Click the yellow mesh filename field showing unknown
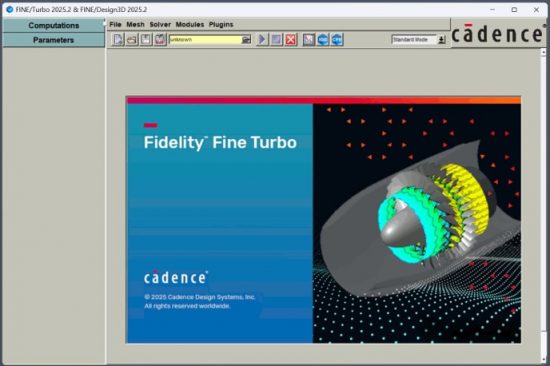The height and width of the screenshot is (366, 550). [x=205, y=39]
